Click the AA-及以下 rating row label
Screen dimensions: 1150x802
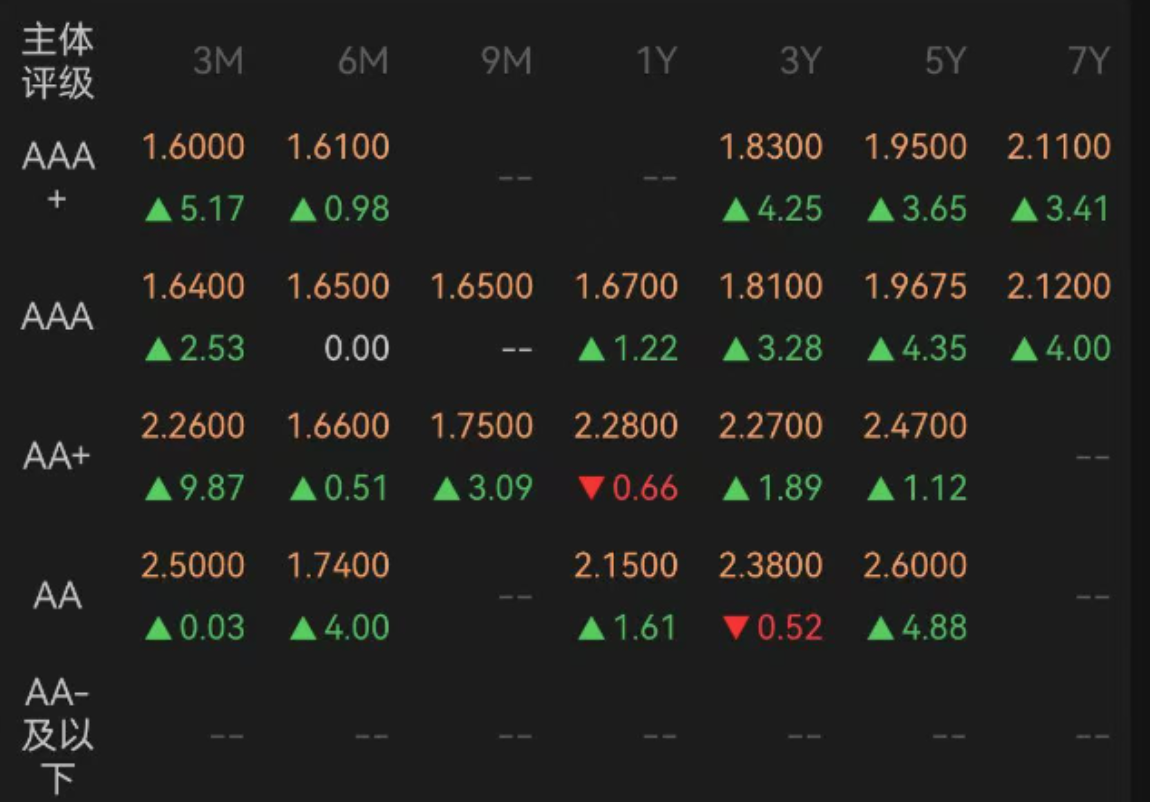[x=57, y=735]
